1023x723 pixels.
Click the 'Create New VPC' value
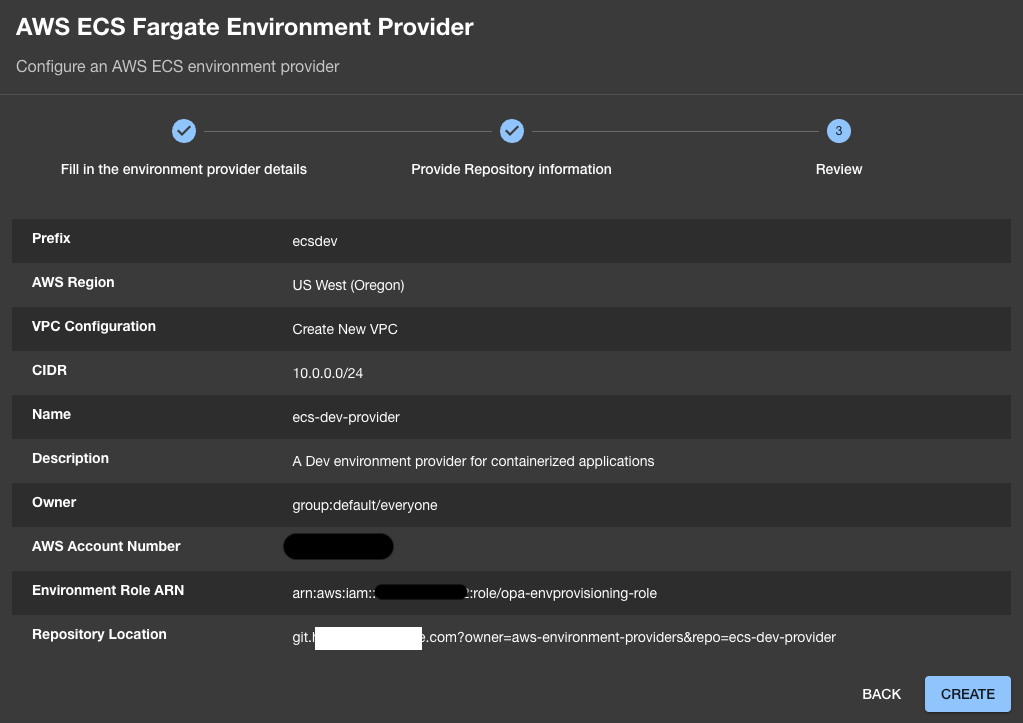pos(345,330)
